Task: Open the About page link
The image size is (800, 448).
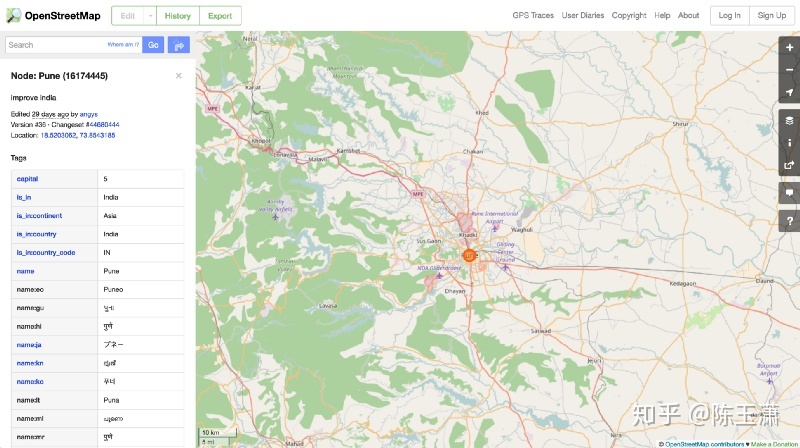Action: point(688,15)
